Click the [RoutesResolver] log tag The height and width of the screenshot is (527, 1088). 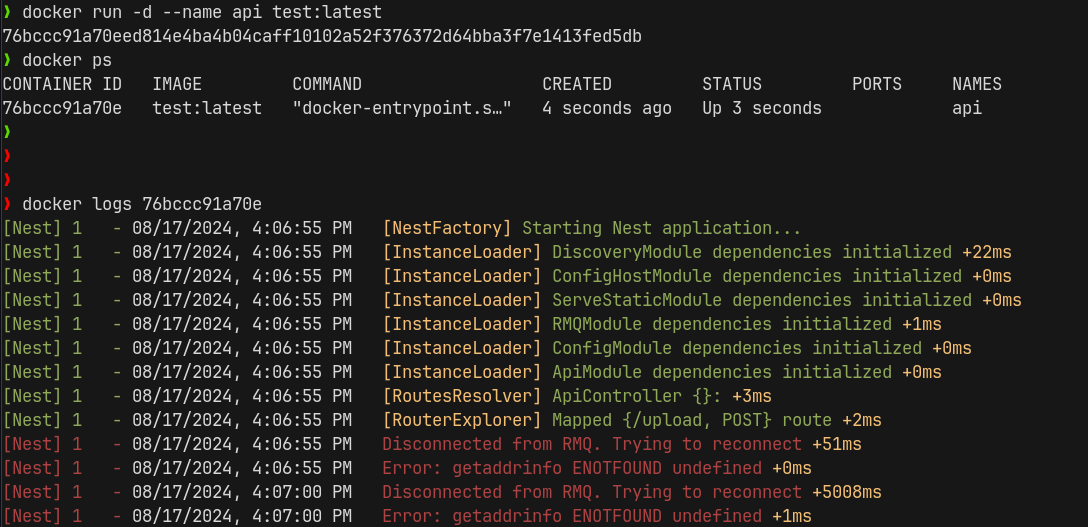(461, 397)
